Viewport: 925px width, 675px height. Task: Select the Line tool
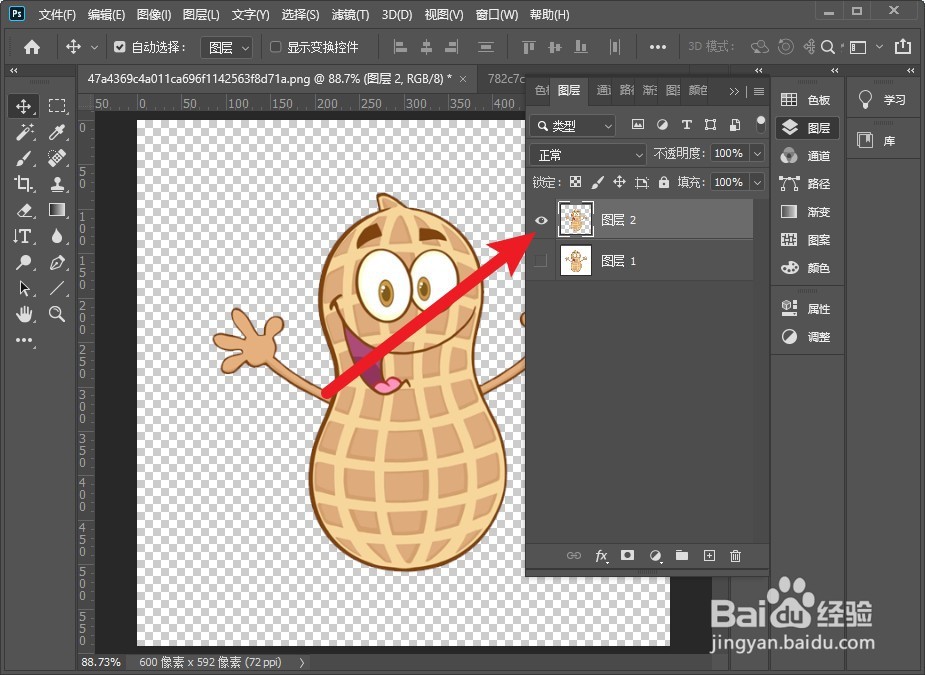(x=57, y=288)
